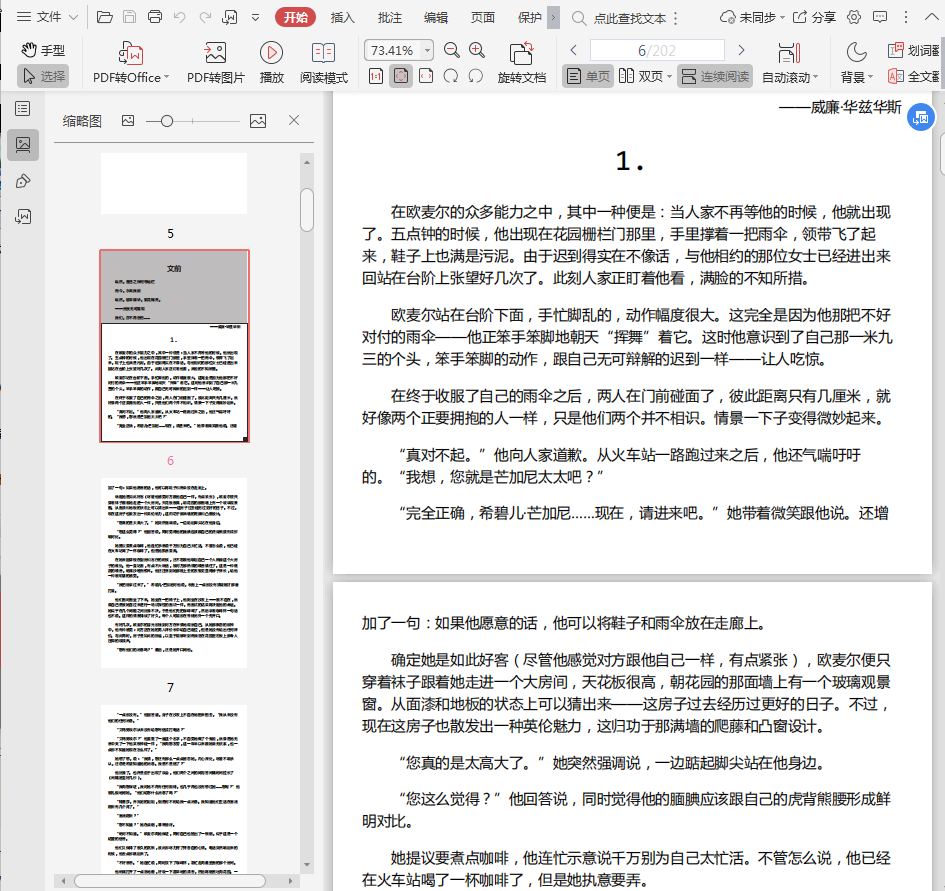
Task: Click the redo arrow icon
Action: tap(205, 17)
